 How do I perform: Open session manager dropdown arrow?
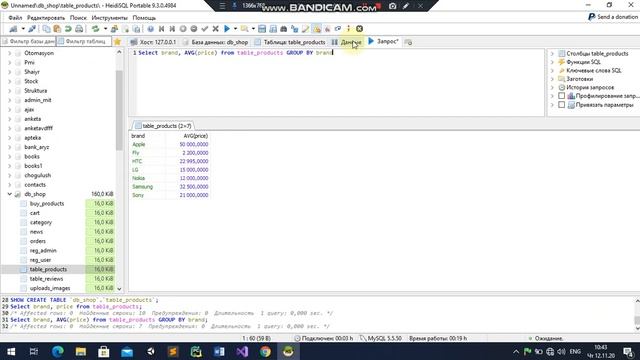(23, 29)
